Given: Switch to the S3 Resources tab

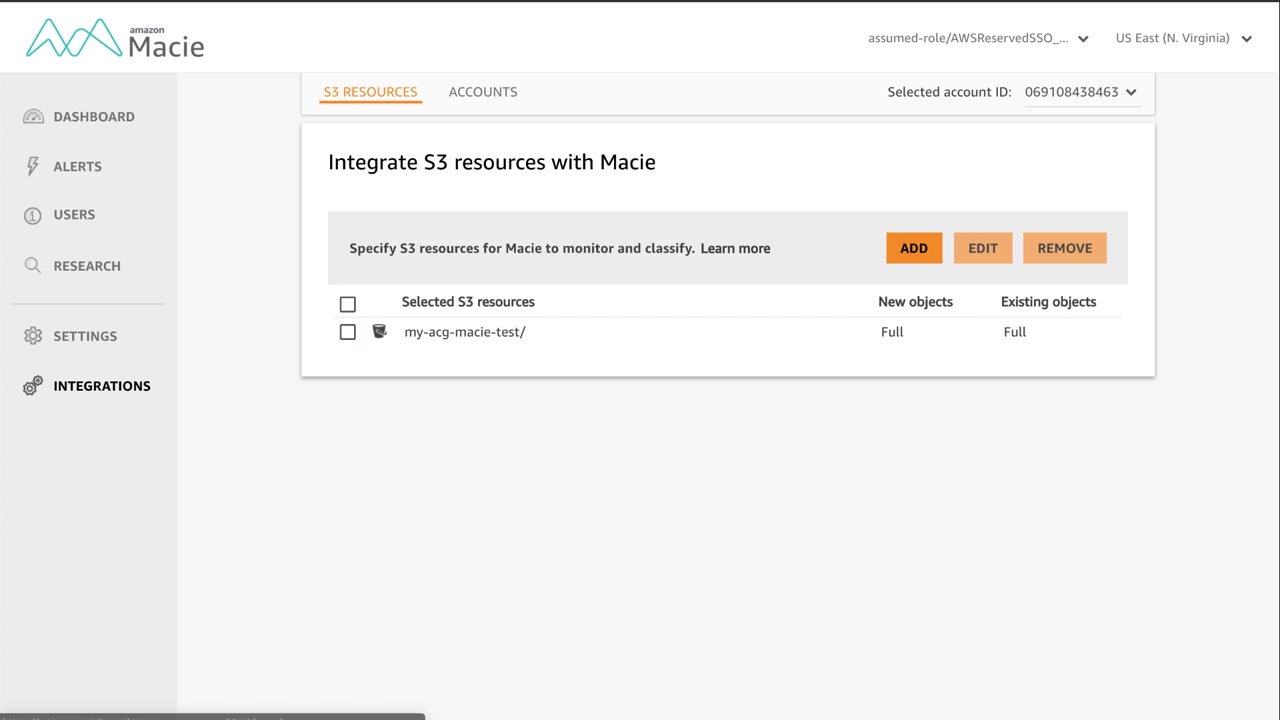Looking at the screenshot, I should coord(370,92).
